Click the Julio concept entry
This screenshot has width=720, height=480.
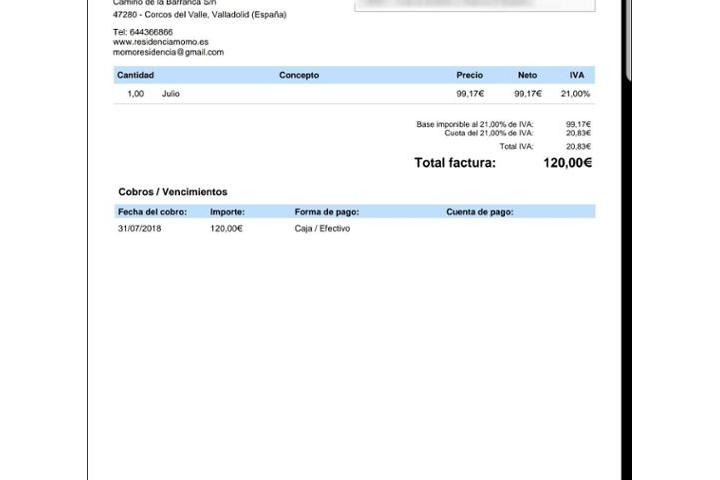pos(171,94)
